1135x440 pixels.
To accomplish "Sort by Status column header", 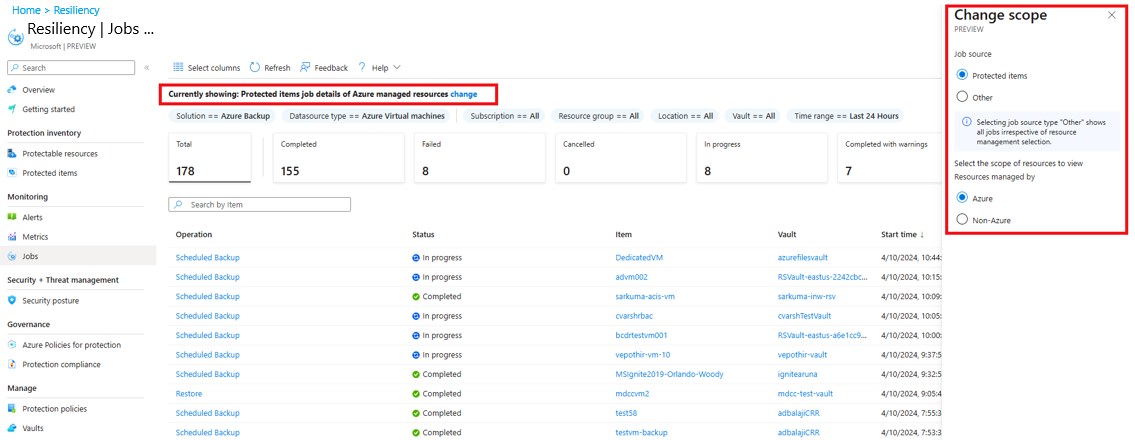I will 423,234.
